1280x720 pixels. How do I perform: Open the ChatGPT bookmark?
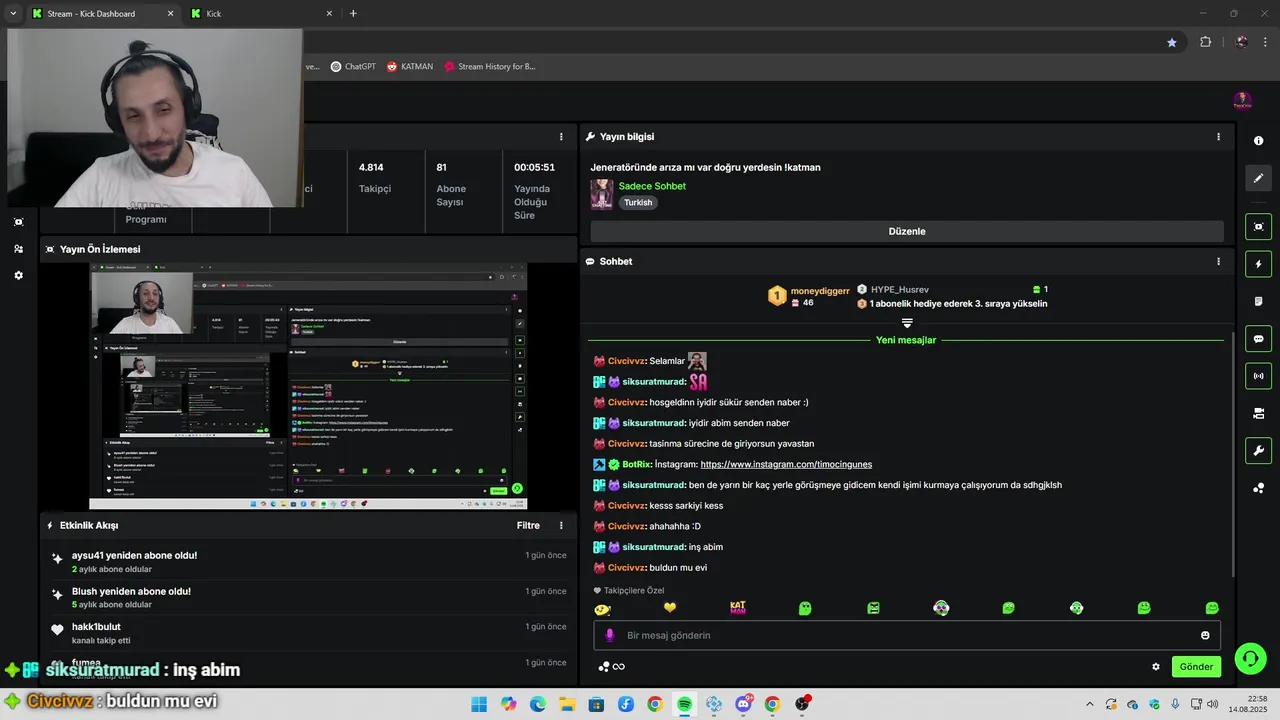coord(353,67)
